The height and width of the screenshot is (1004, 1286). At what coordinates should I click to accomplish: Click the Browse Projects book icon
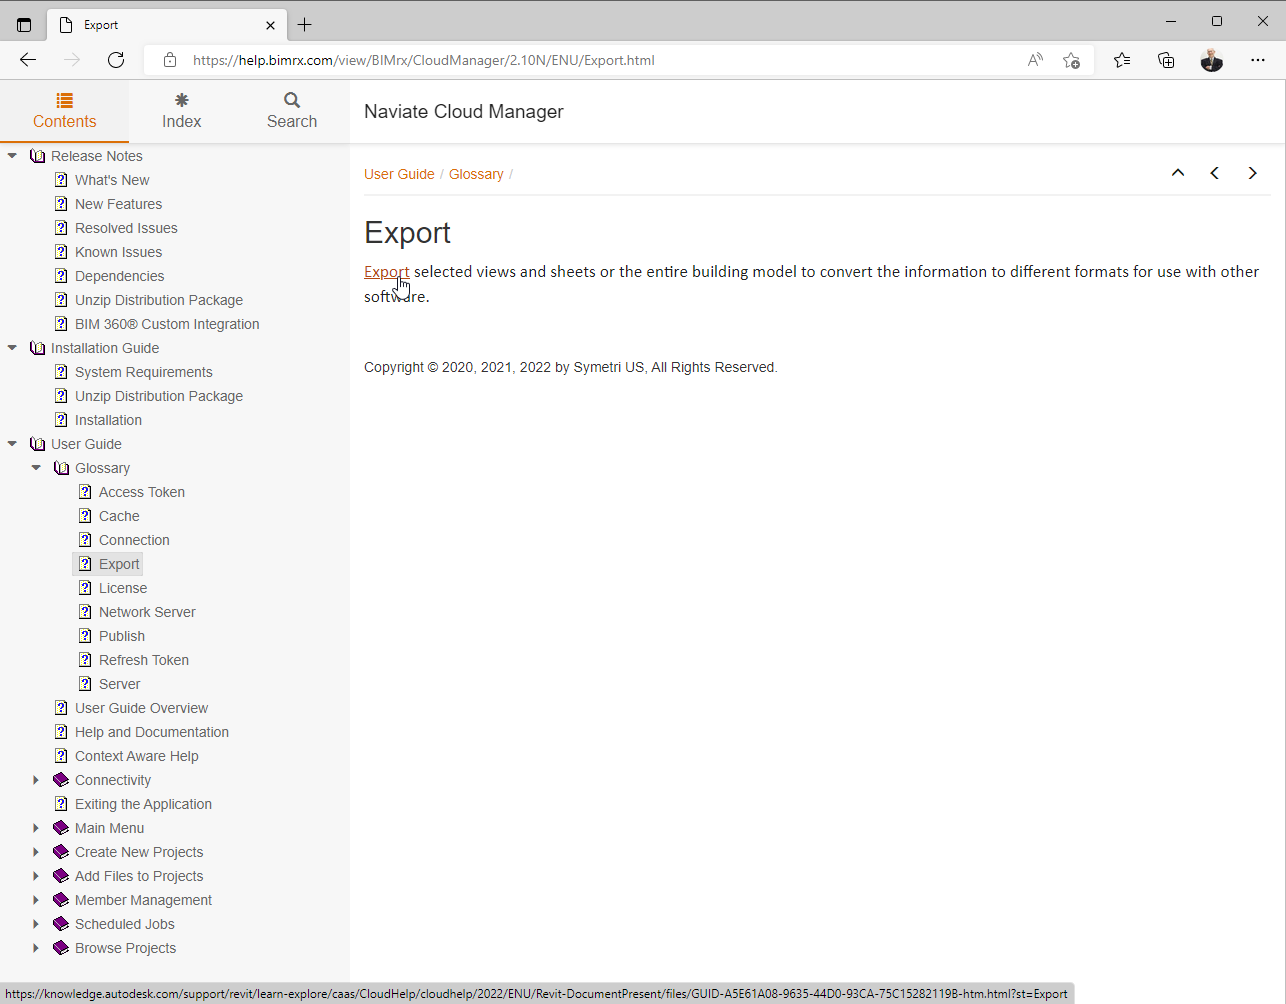point(61,948)
